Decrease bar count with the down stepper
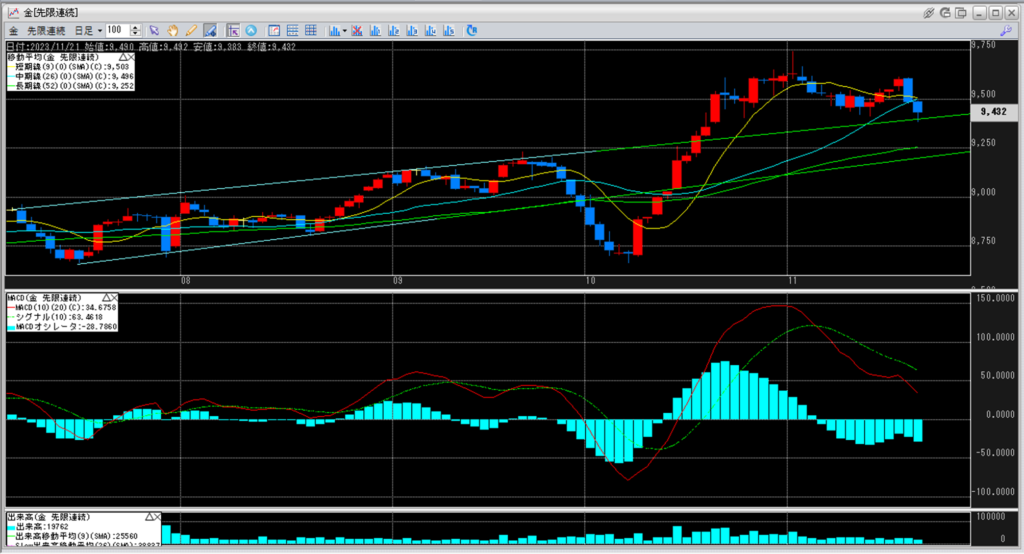This screenshot has width=1024, height=554. 135,33
